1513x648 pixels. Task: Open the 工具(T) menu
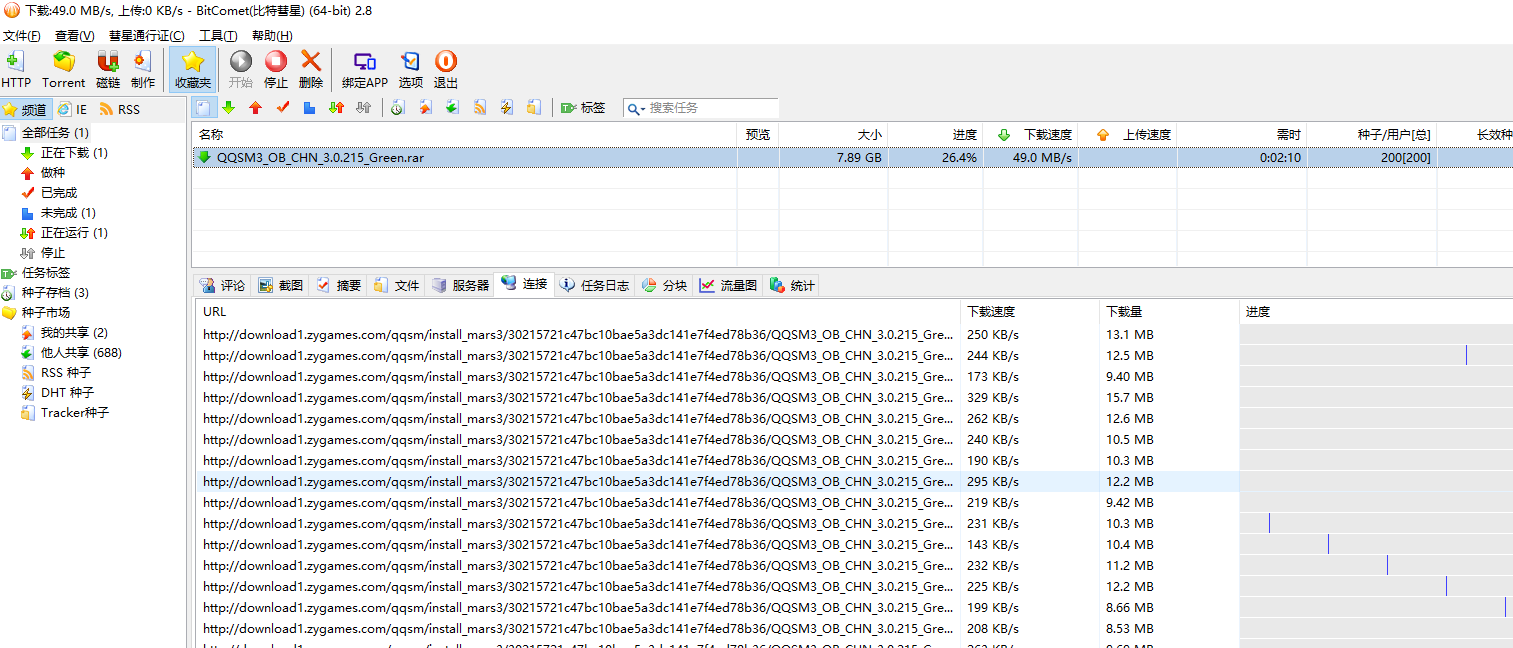pos(218,36)
